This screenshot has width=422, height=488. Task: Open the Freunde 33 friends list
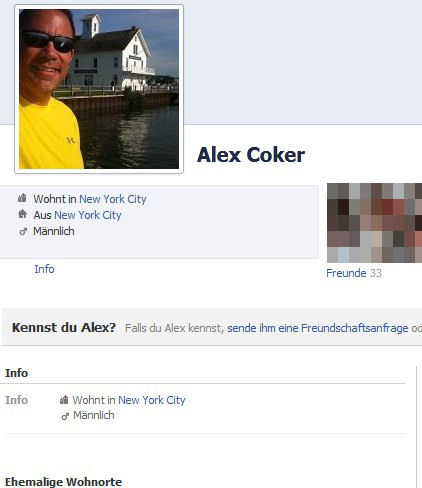click(x=354, y=273)
